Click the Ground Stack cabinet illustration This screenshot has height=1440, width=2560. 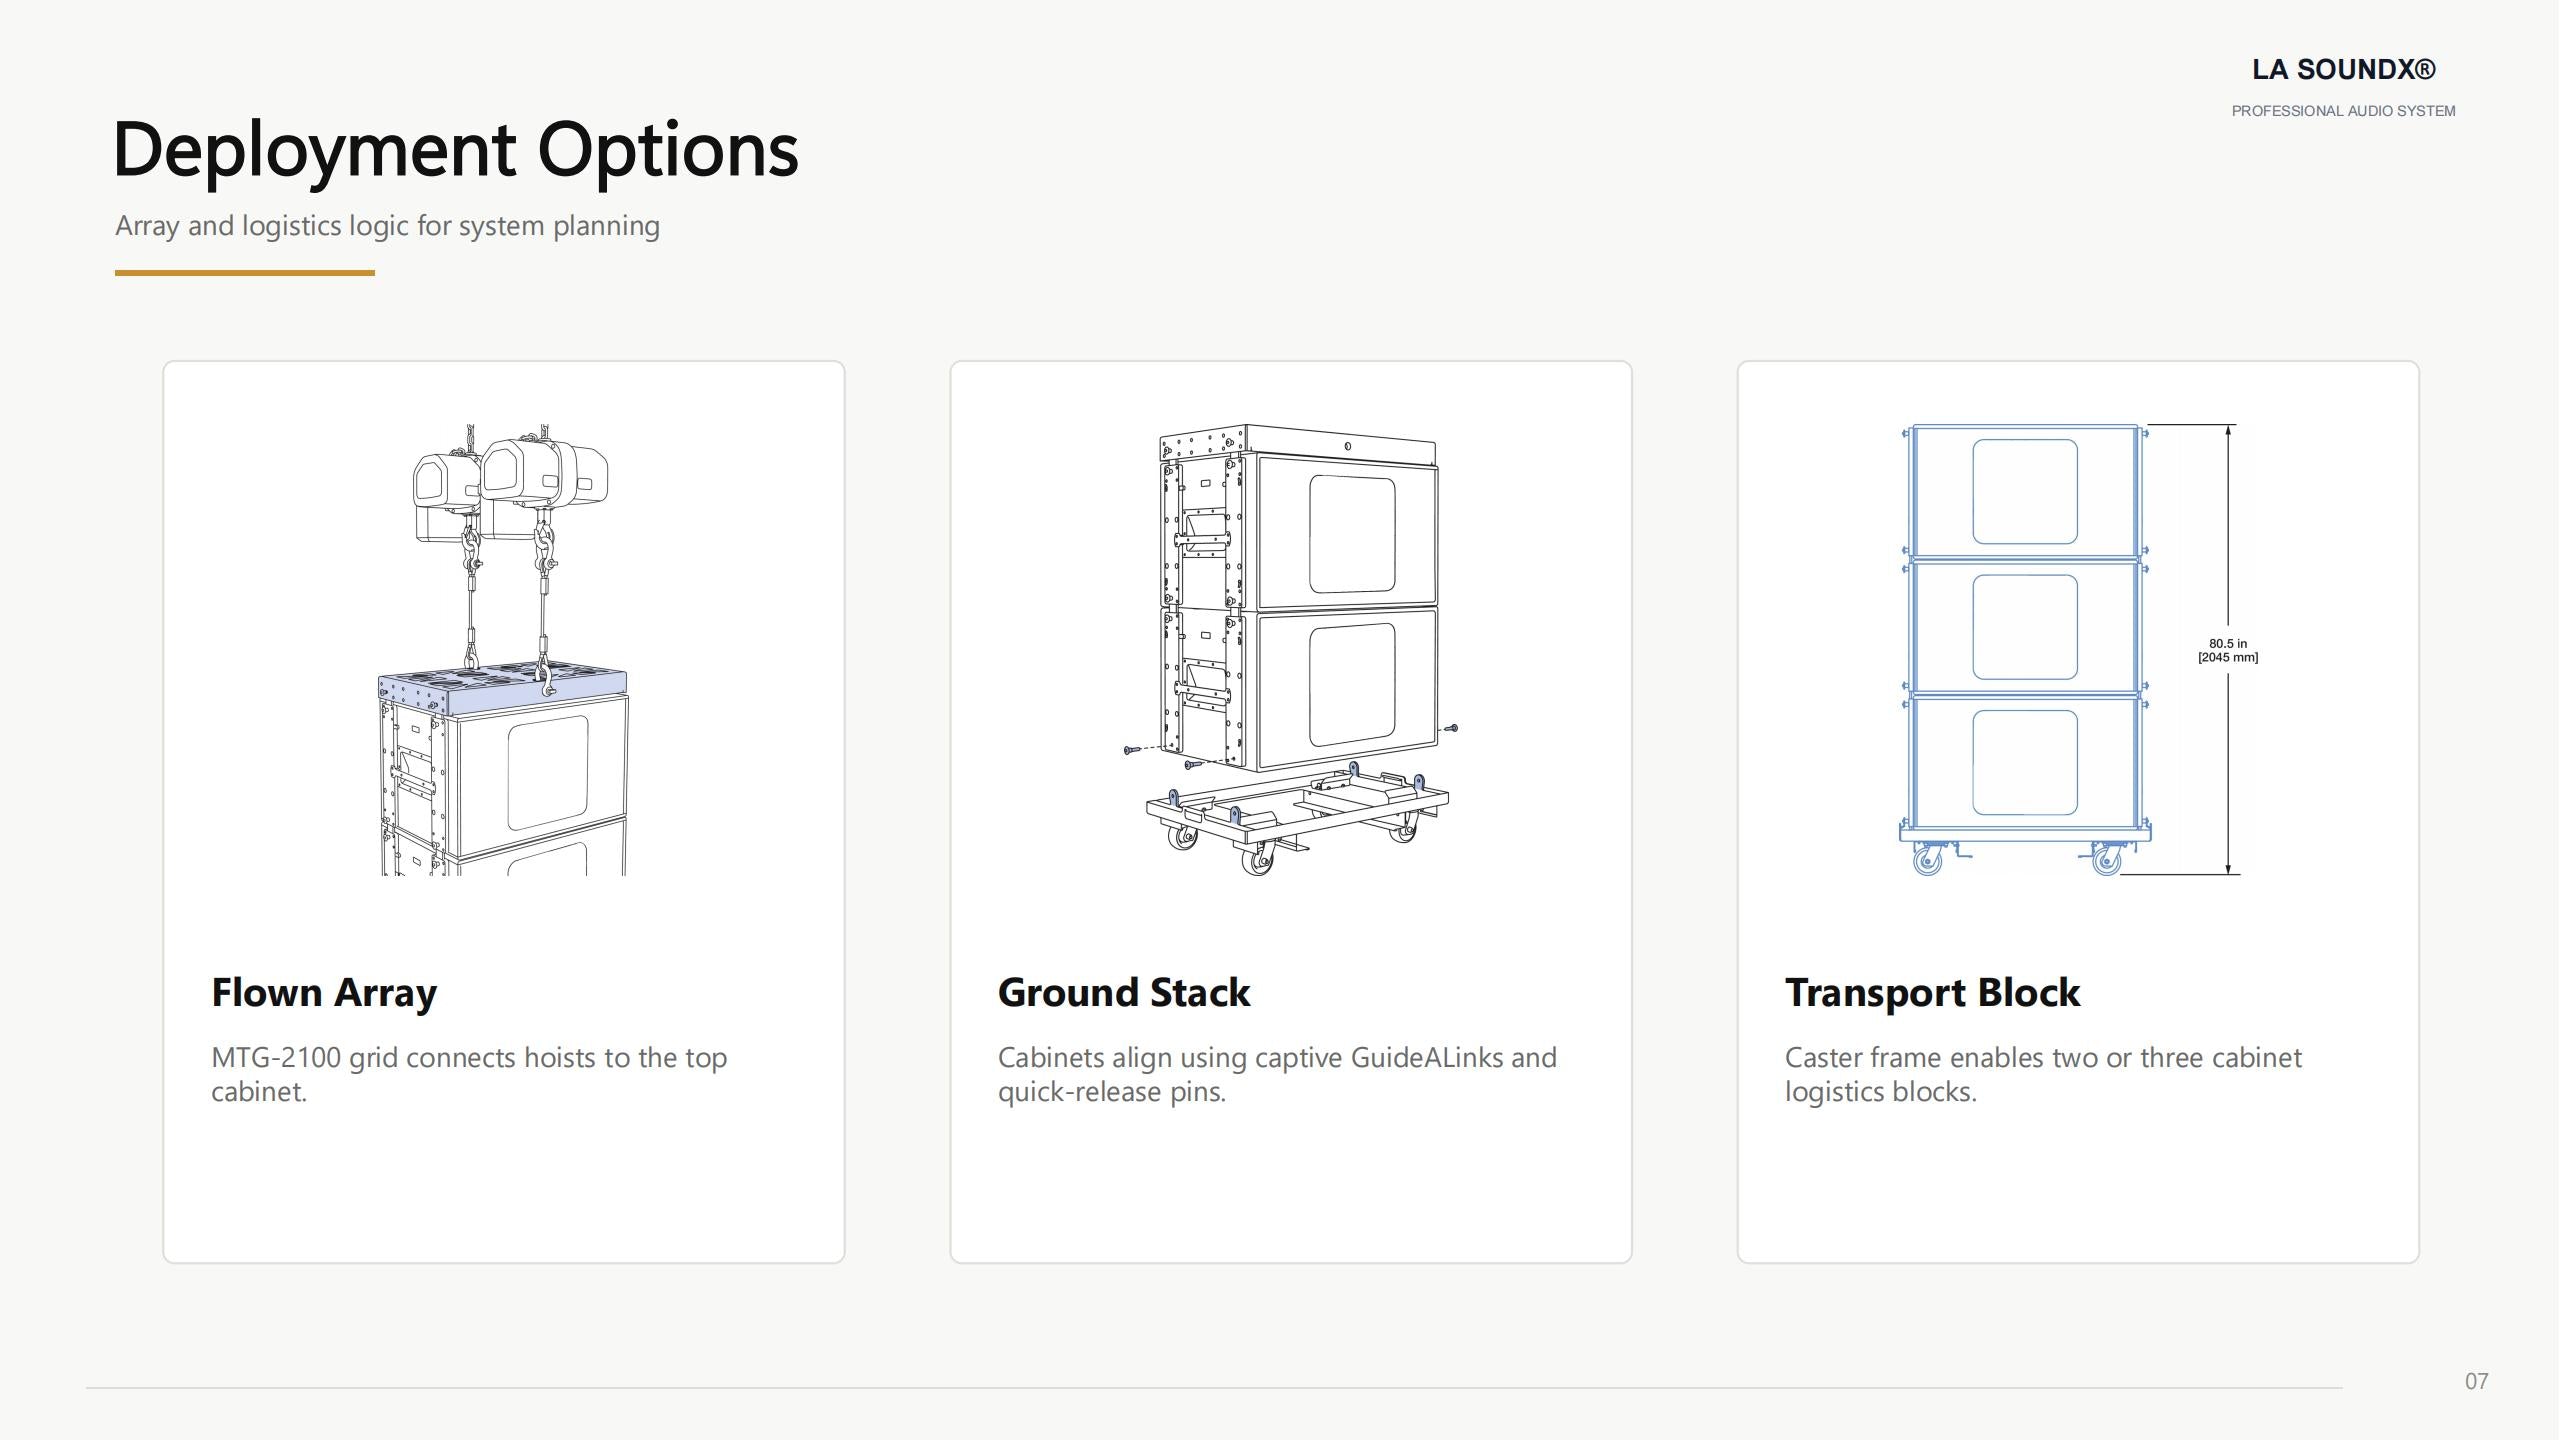coord(1291,650)
